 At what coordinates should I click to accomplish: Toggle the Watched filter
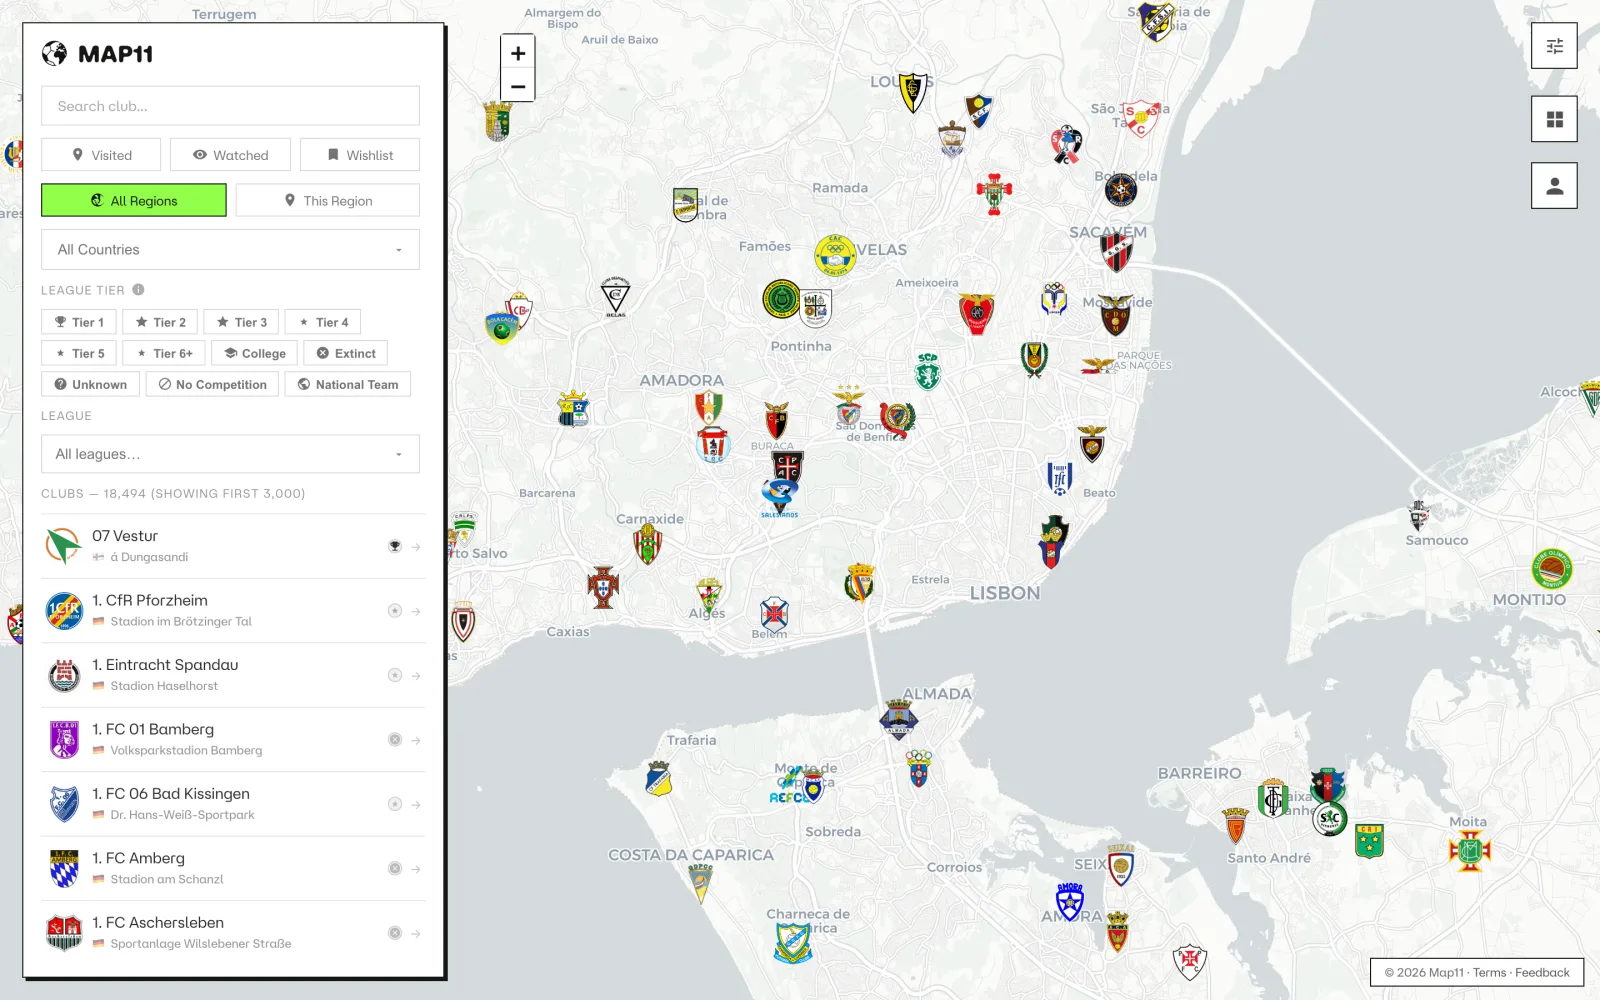(x=230, y=155)
